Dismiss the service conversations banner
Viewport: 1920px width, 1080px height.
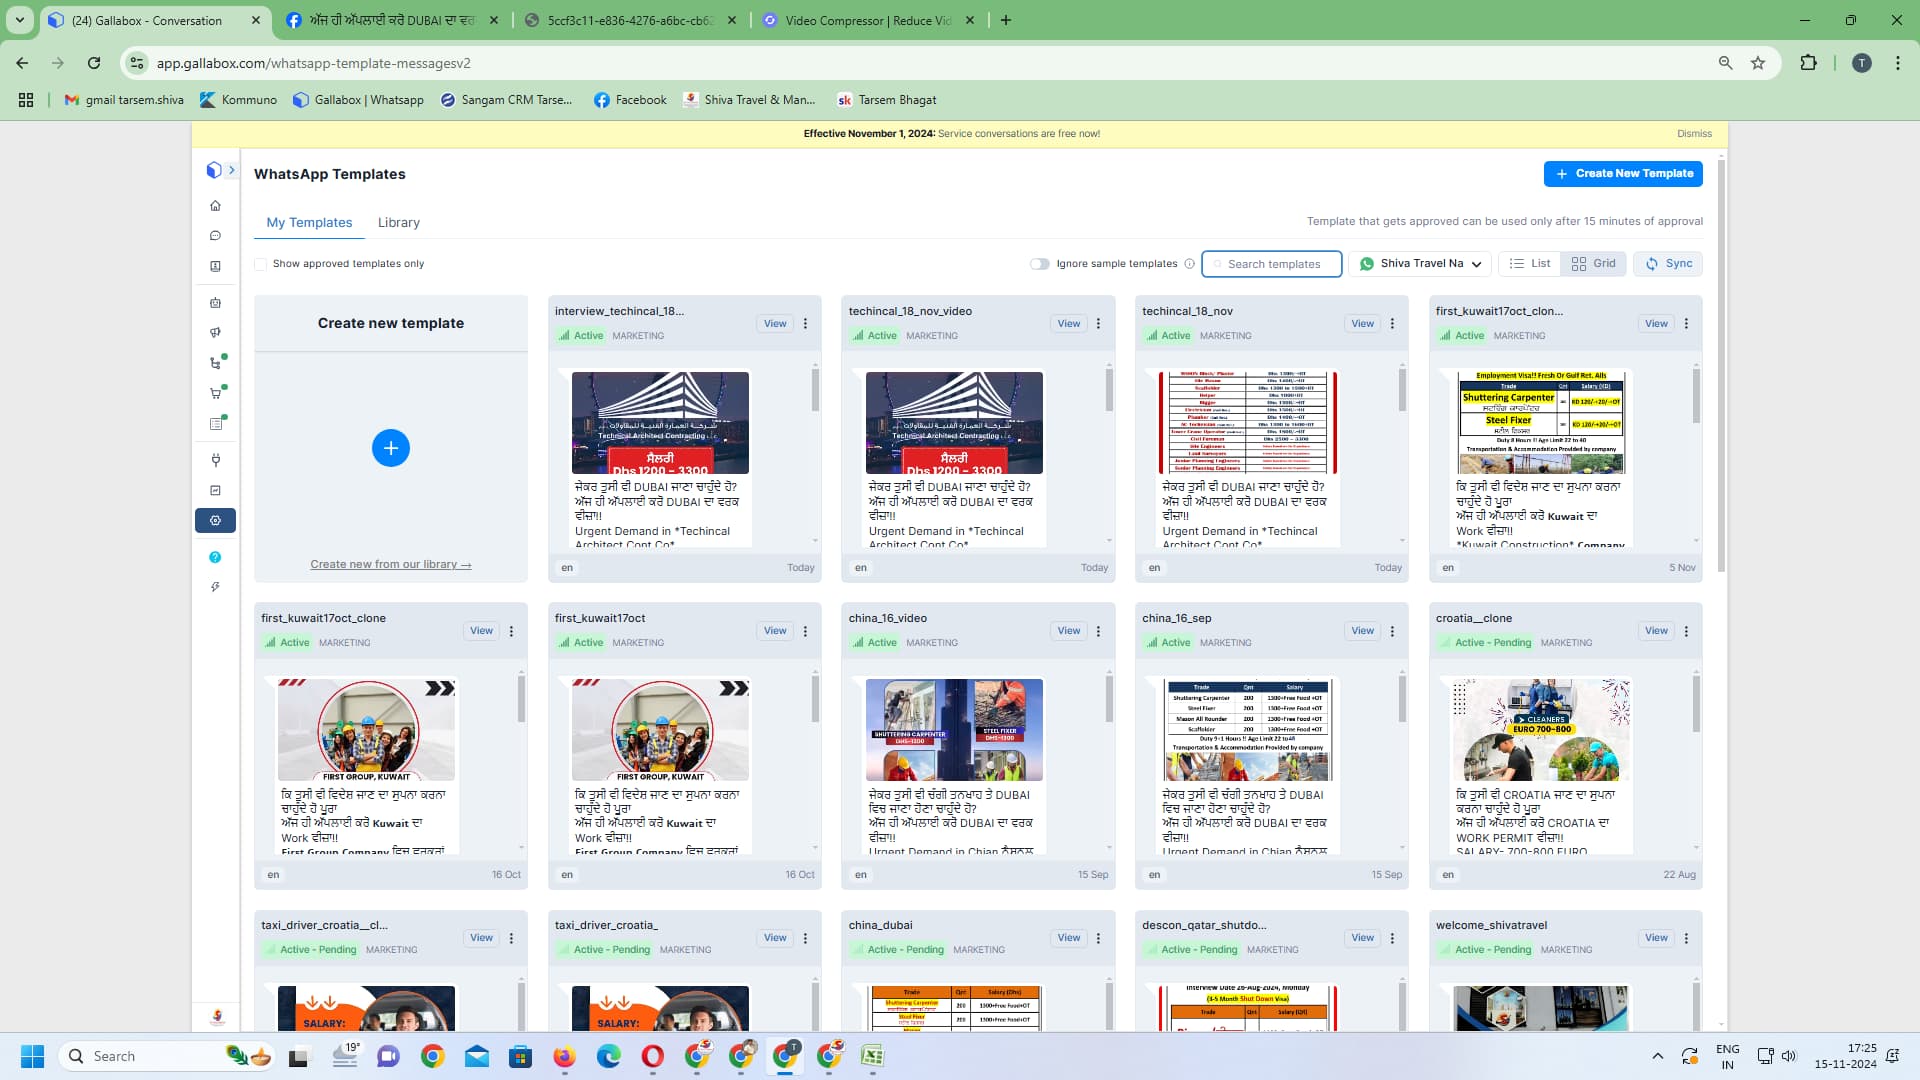1694,134
